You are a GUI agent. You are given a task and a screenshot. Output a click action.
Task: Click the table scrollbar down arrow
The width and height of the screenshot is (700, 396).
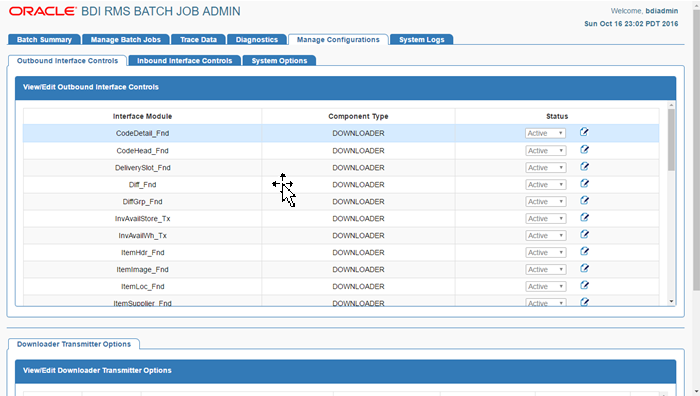(671, 301)
